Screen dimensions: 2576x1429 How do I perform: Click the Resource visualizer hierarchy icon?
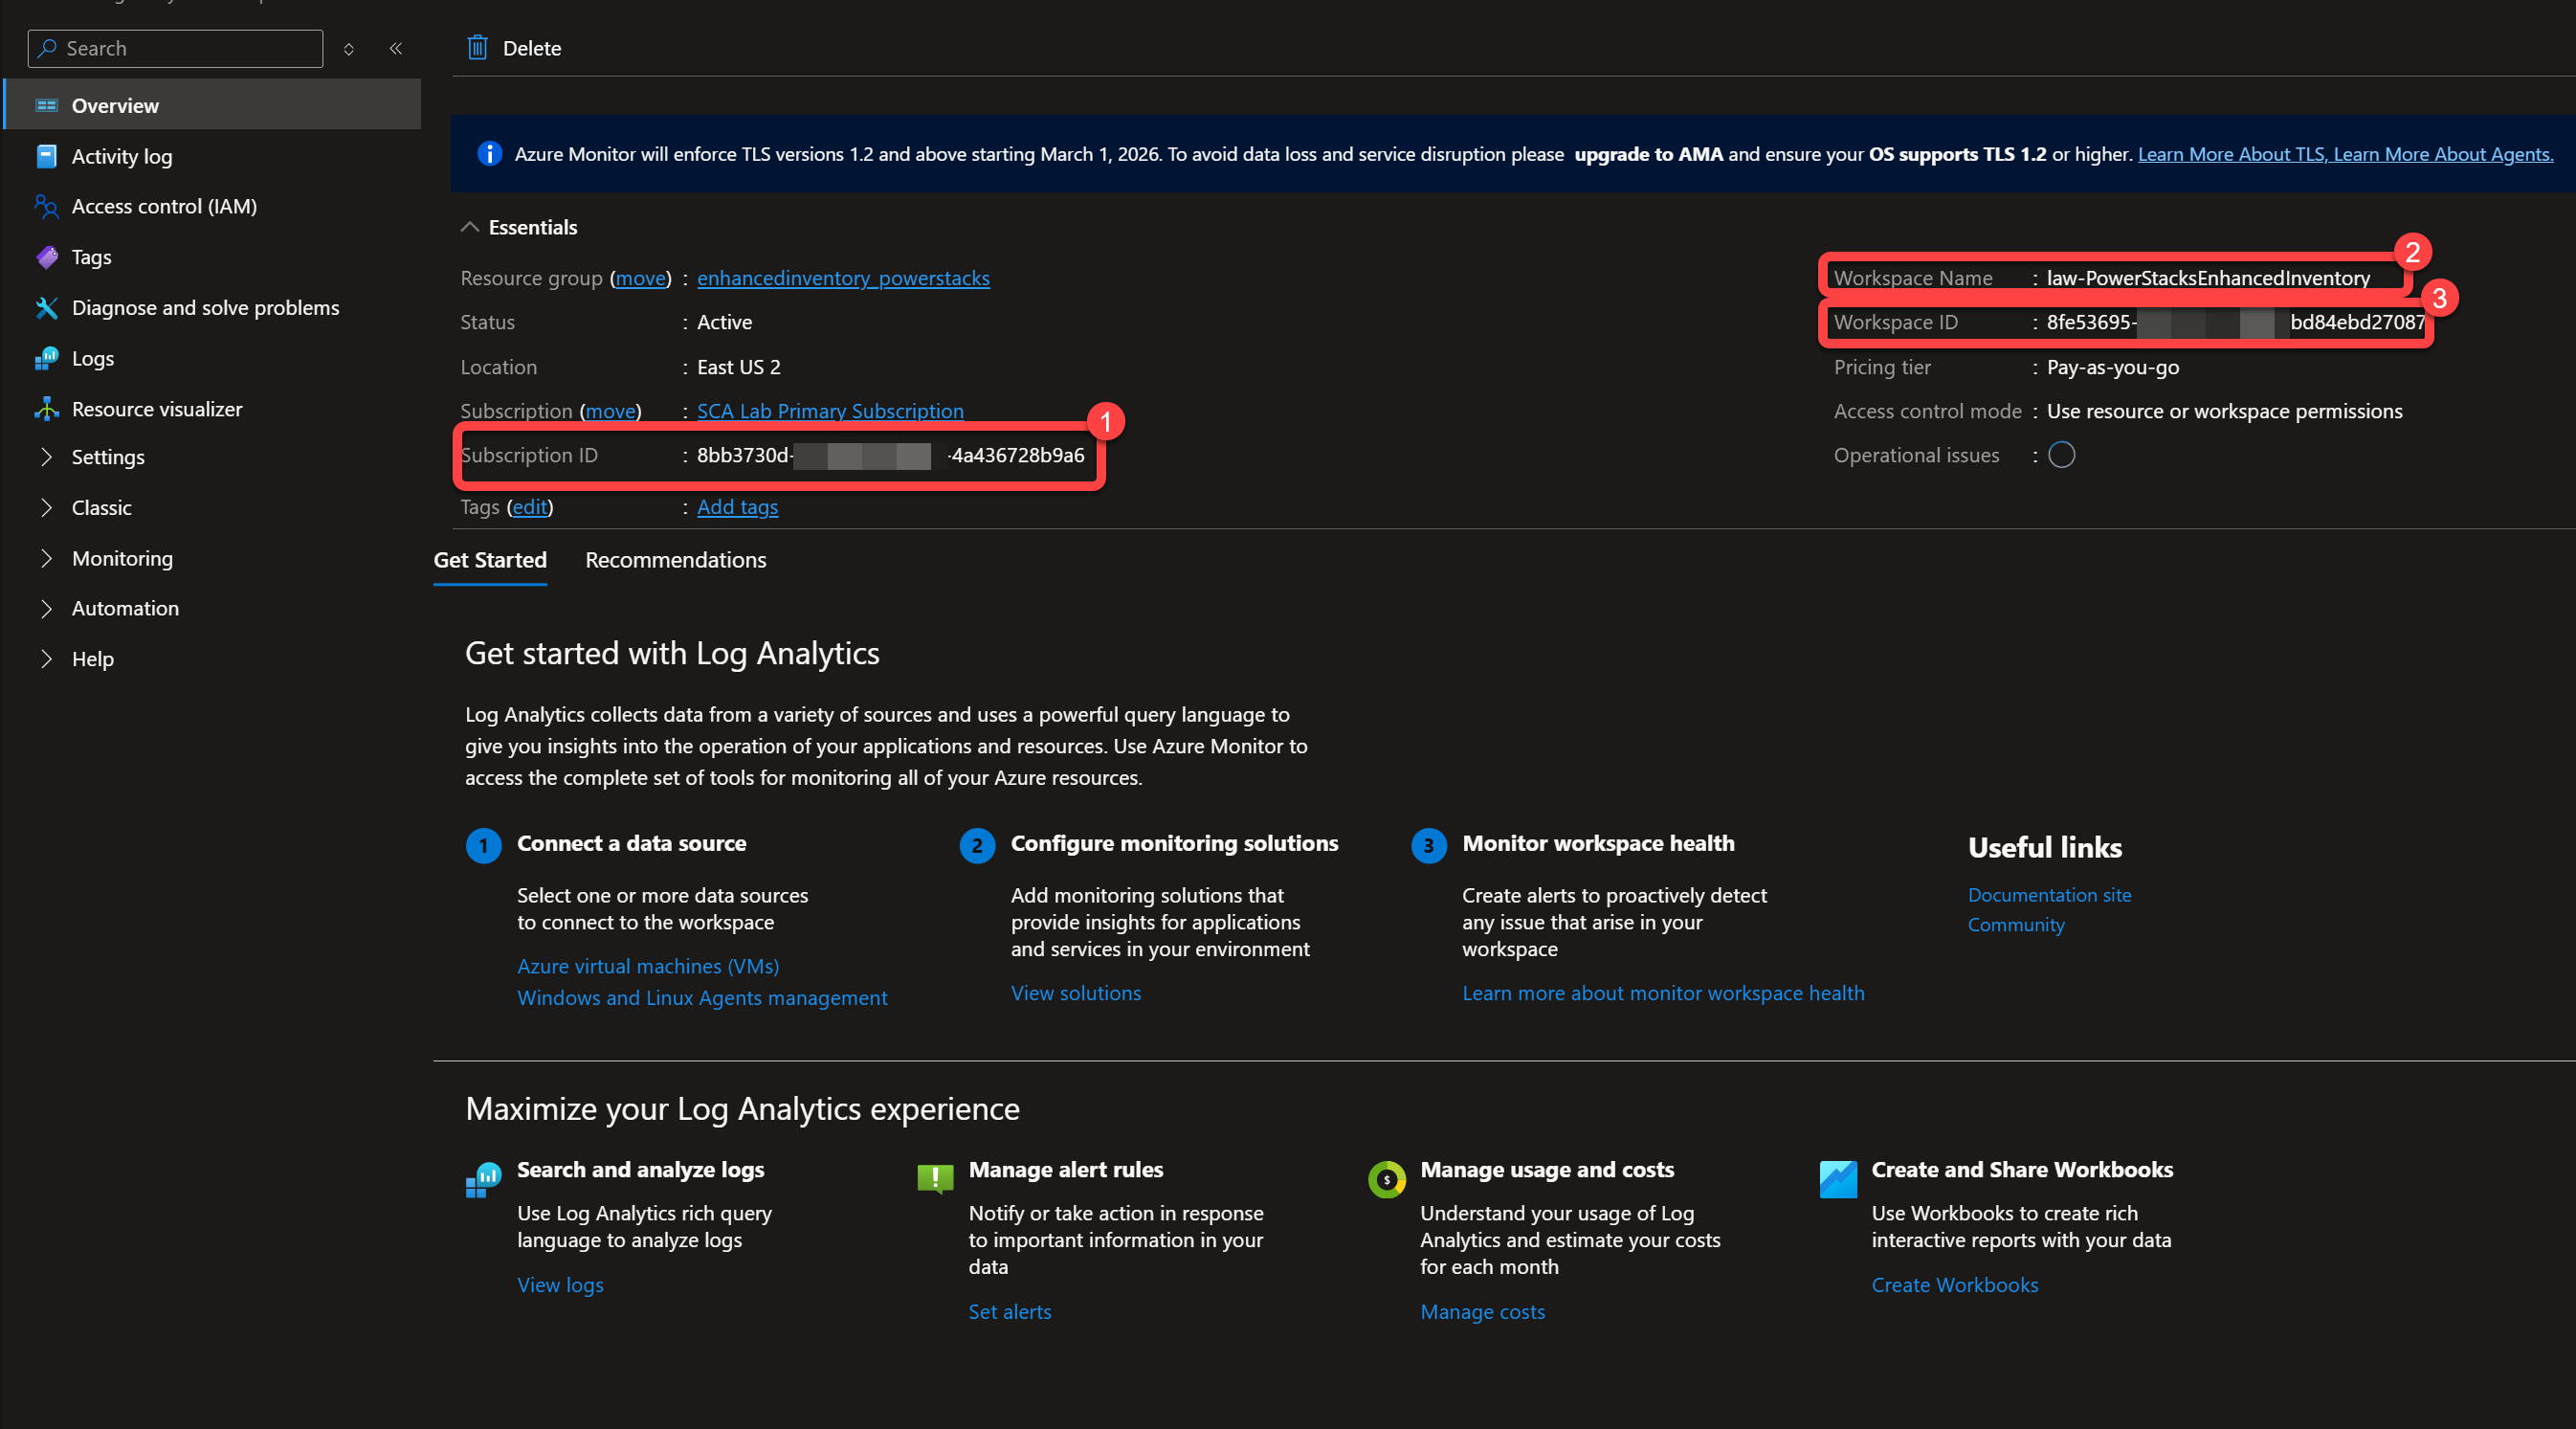coord(46,409)
